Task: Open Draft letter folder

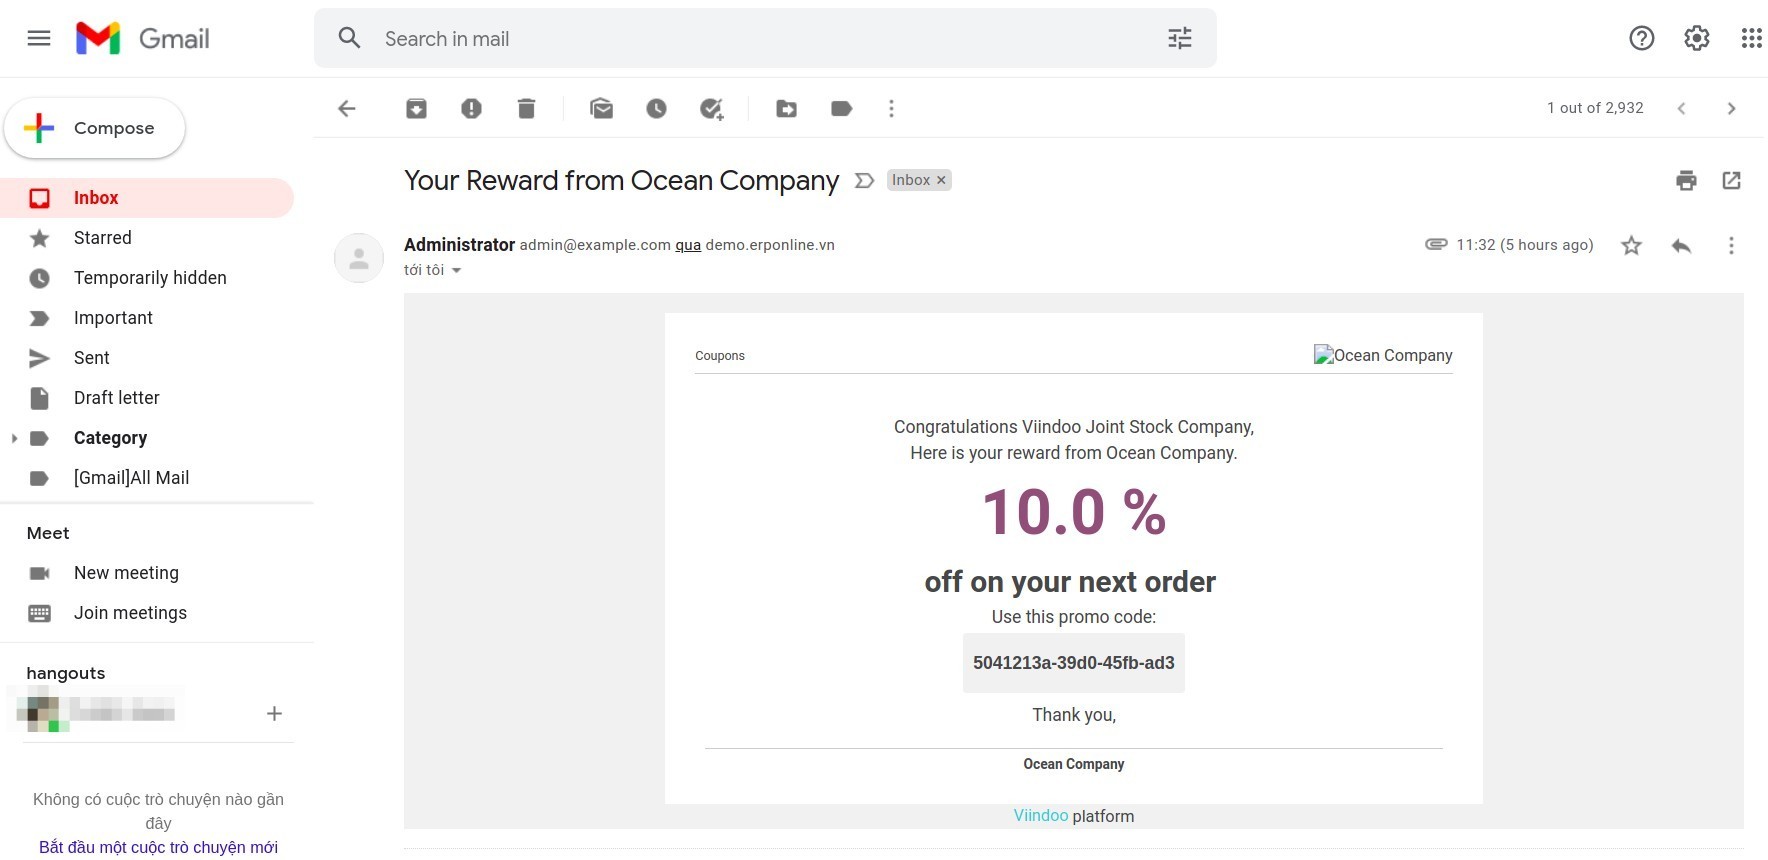Action: coord(147,398)
